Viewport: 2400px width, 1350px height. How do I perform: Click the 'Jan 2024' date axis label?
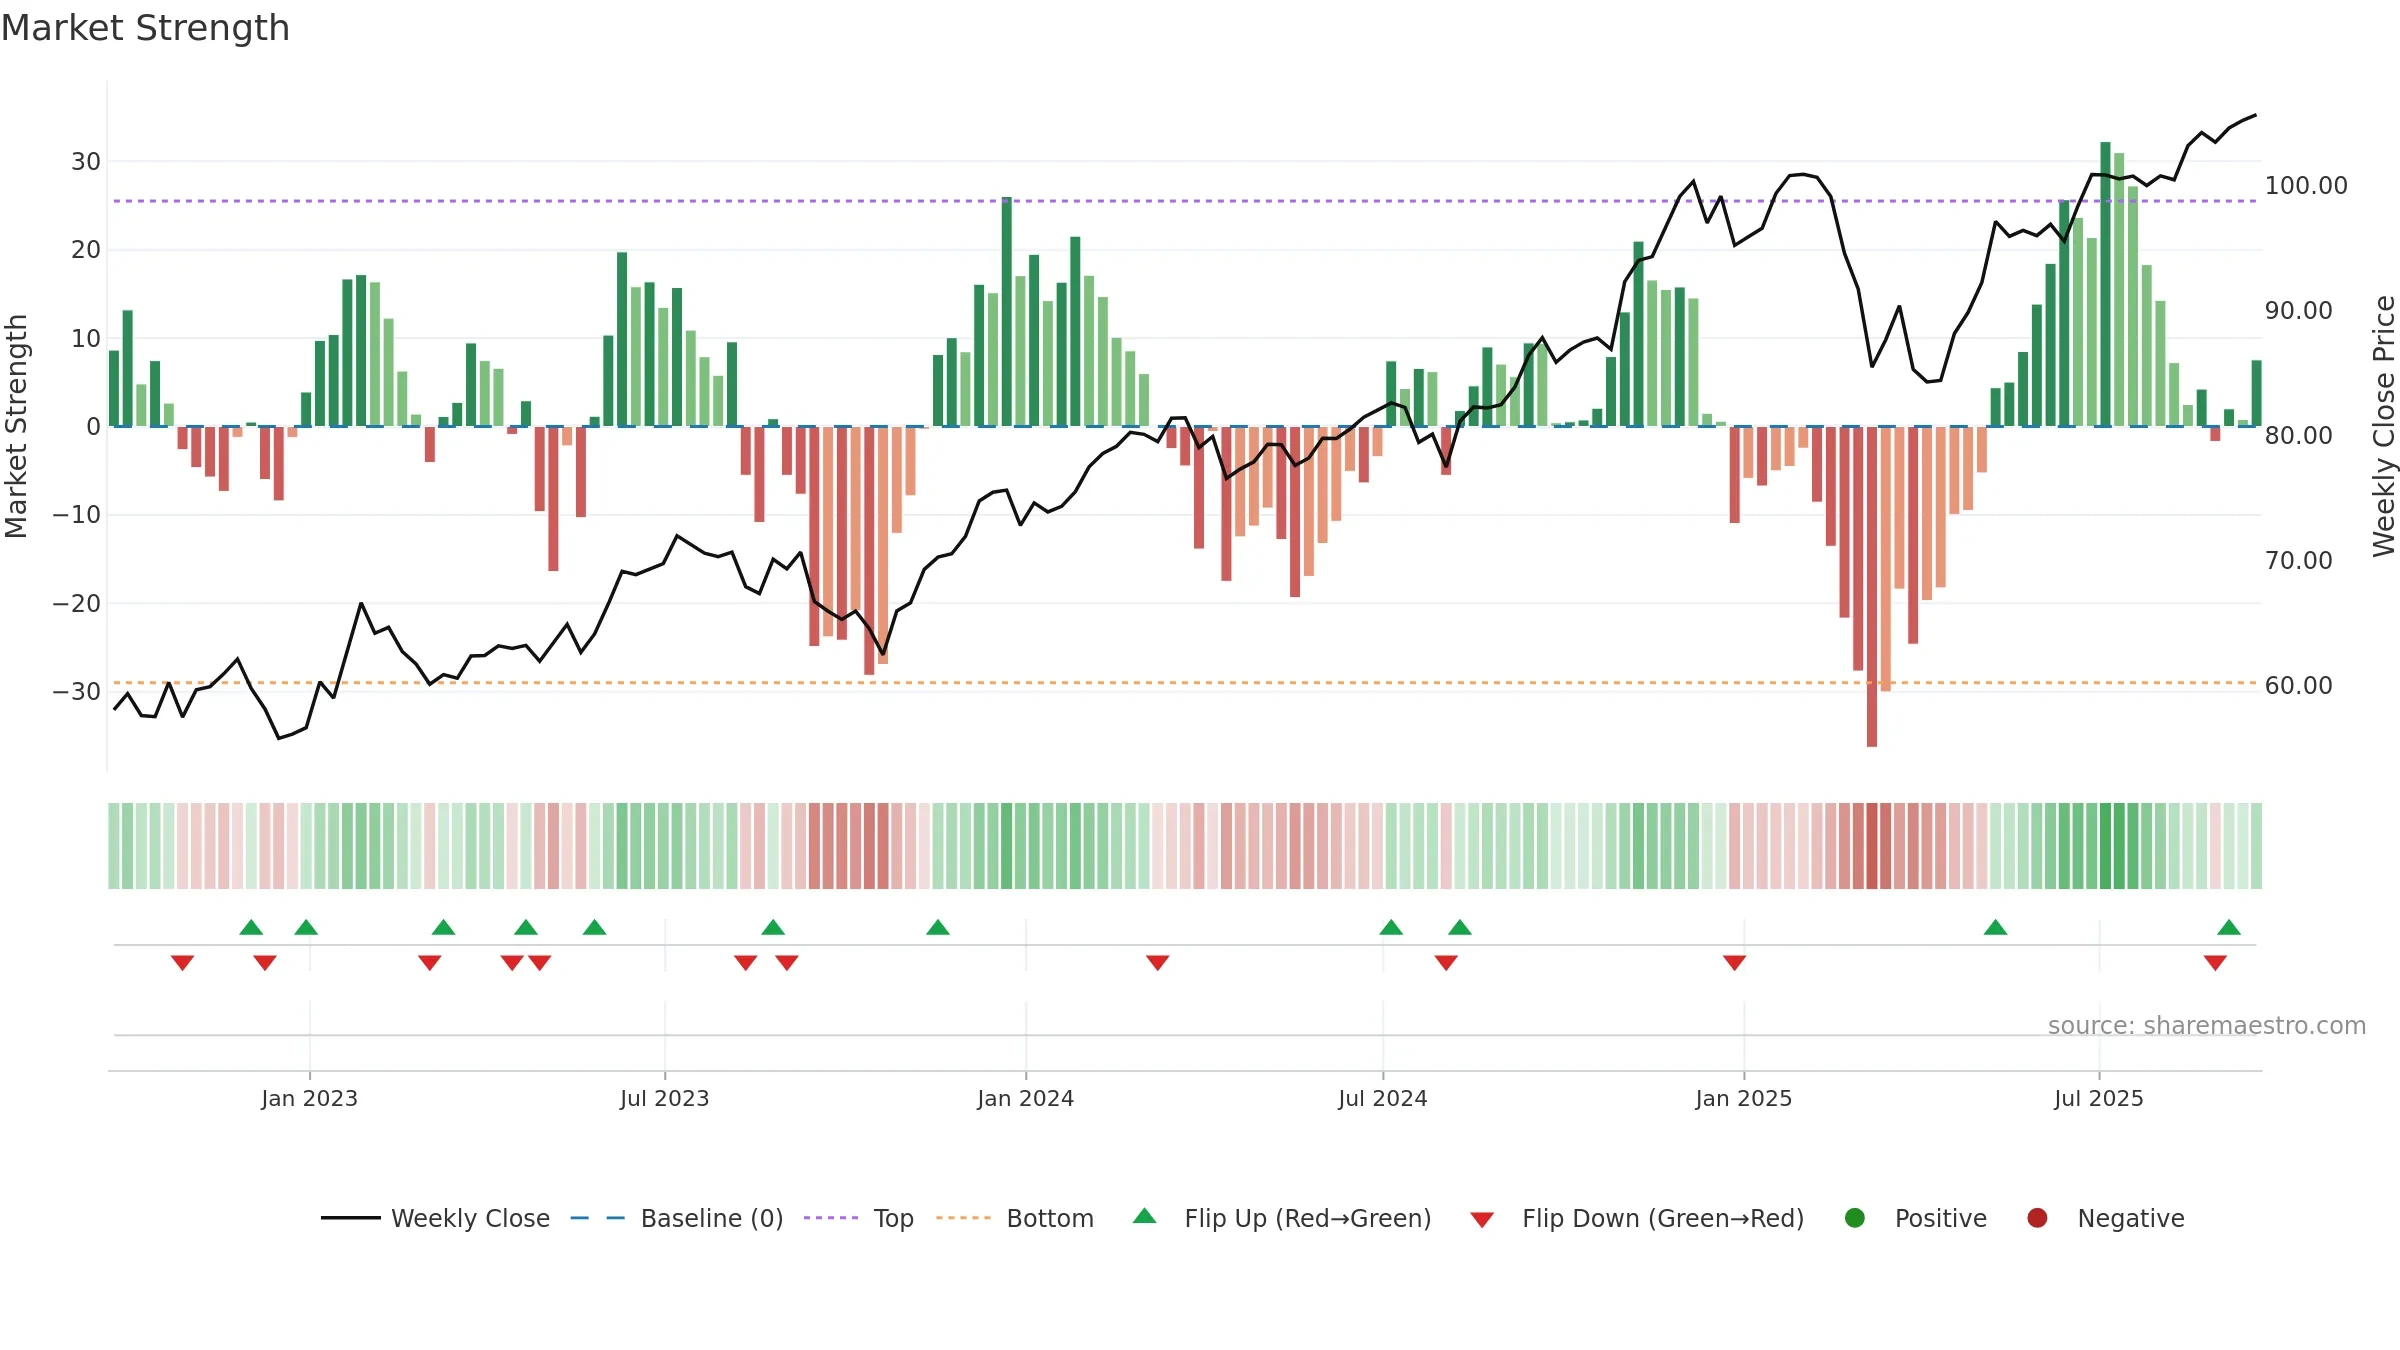click(x=1026, y=1099)
